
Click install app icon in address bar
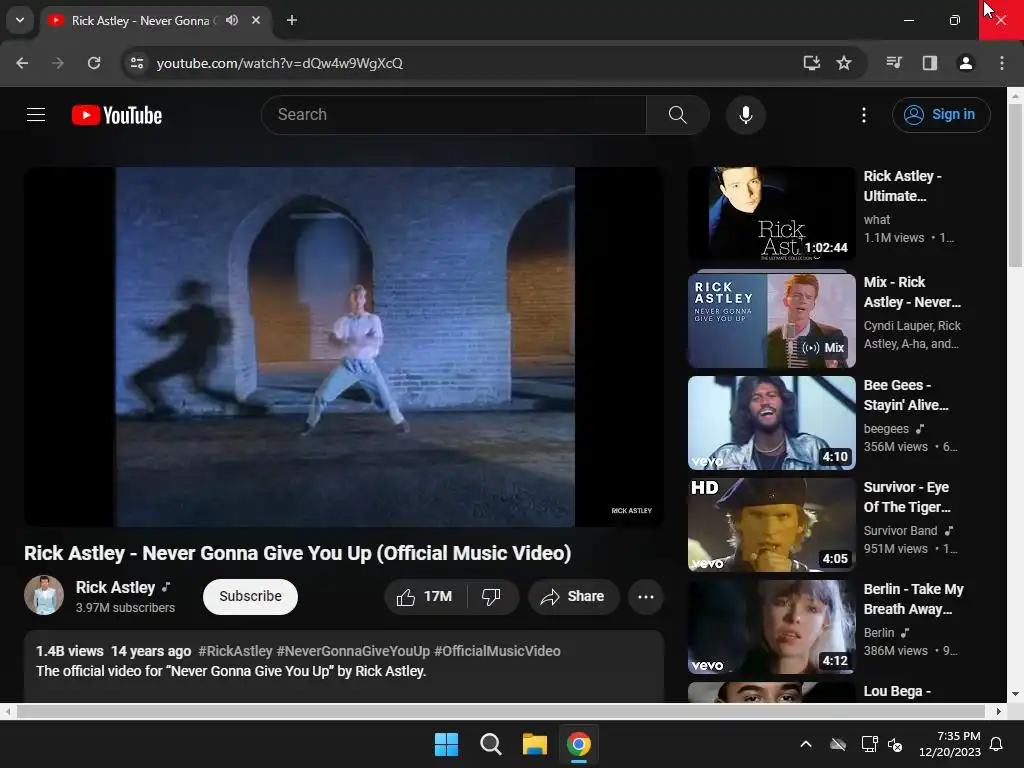[x=812, y=63]
